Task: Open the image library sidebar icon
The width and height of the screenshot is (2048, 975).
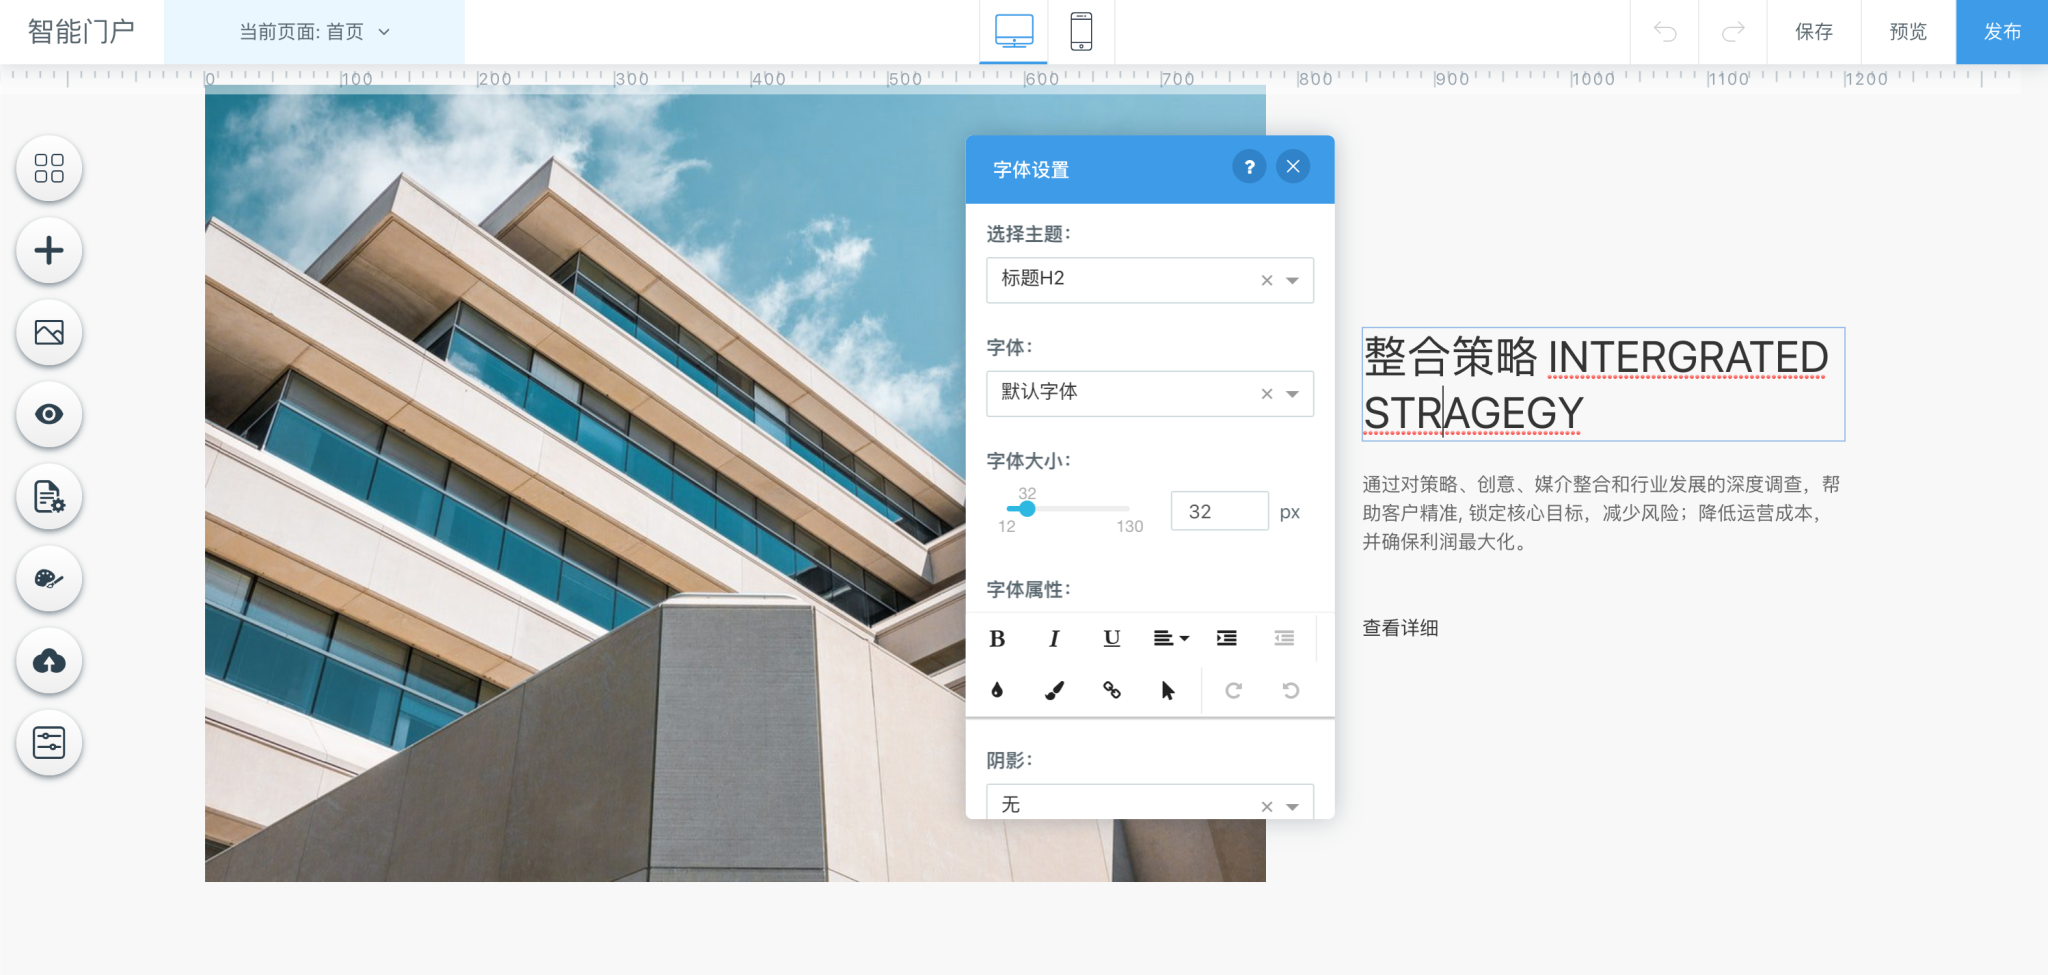Action: tap(49, 333)
